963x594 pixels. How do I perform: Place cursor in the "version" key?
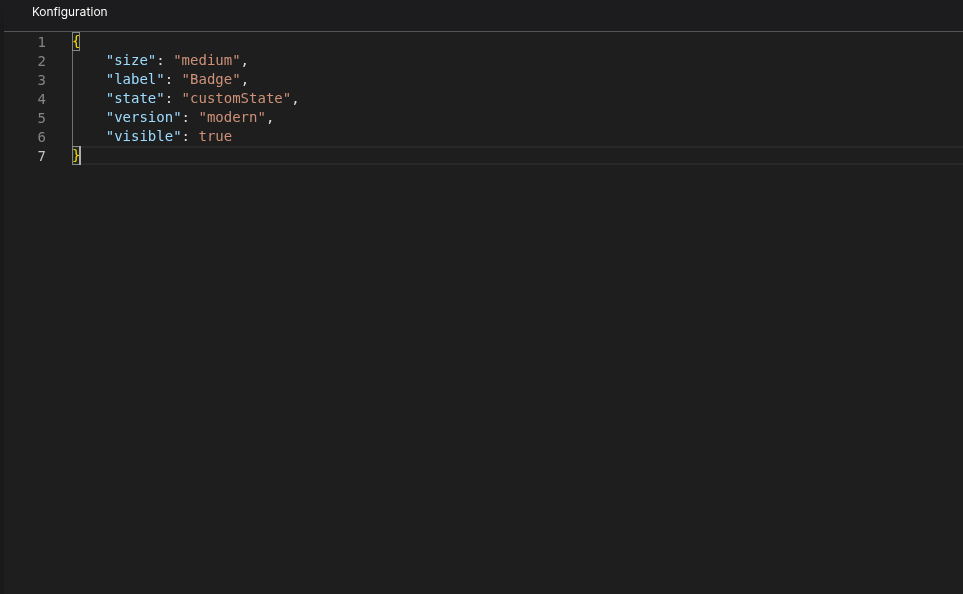tap(144, 118)
